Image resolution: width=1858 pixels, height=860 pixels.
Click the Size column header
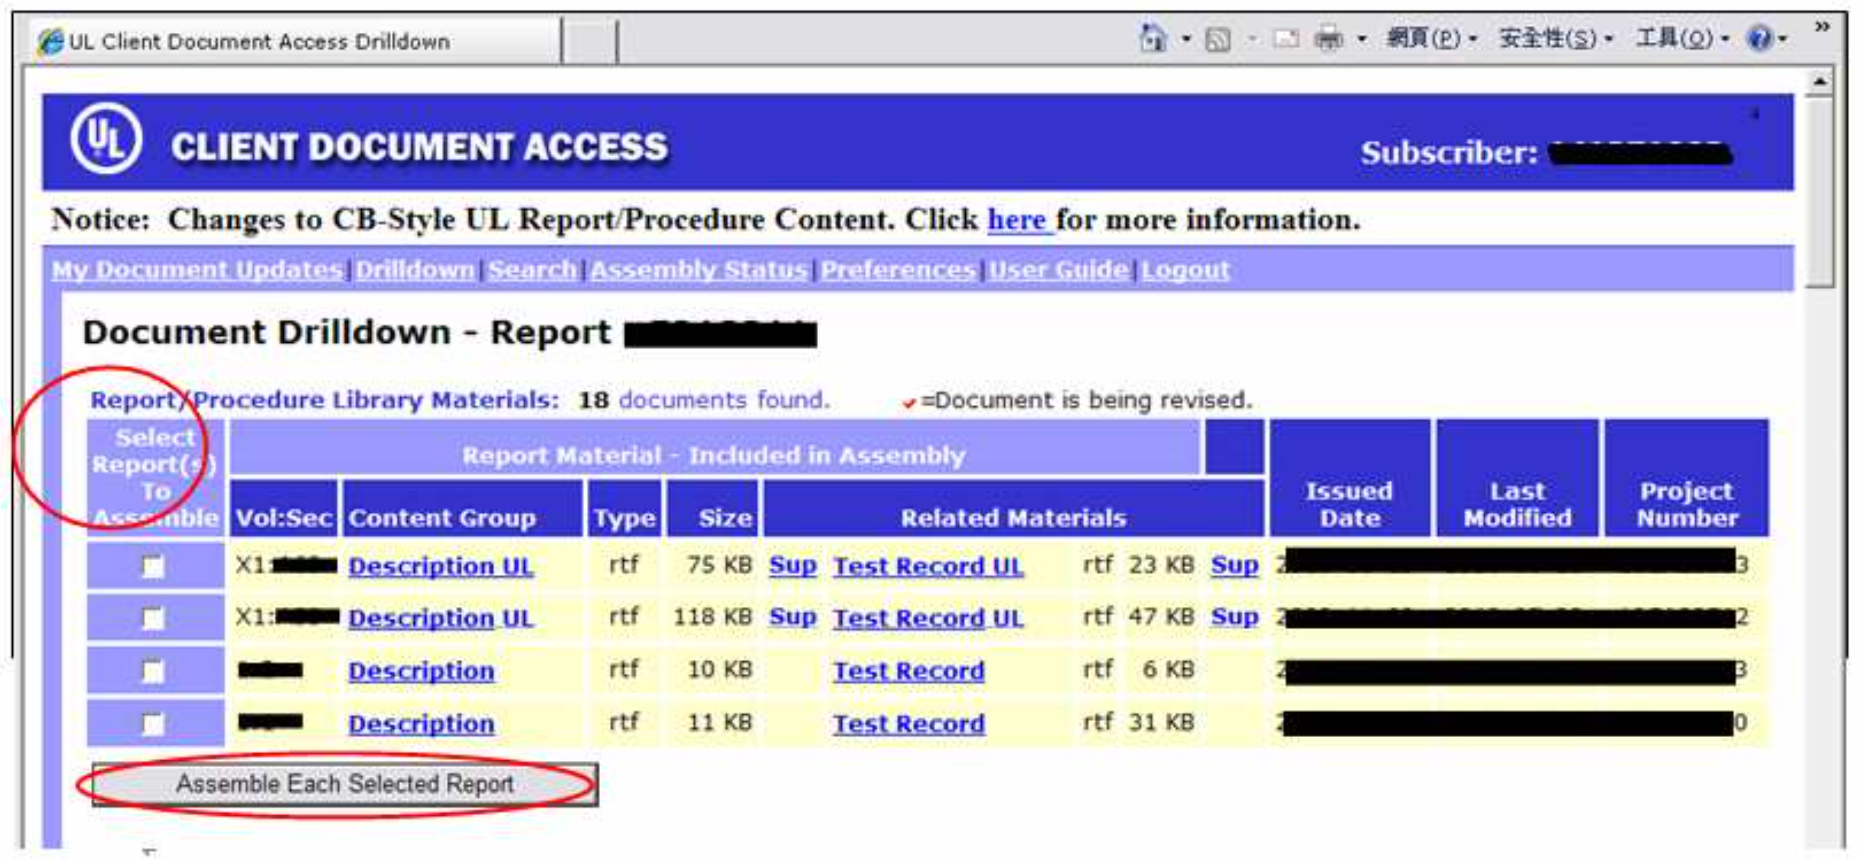(x=714, y=510)
